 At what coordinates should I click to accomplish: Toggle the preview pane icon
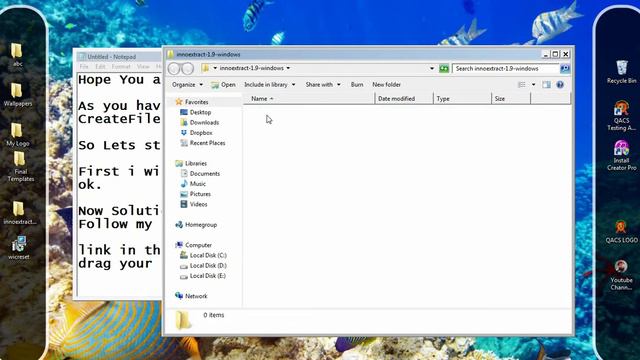tap(546, 84)
